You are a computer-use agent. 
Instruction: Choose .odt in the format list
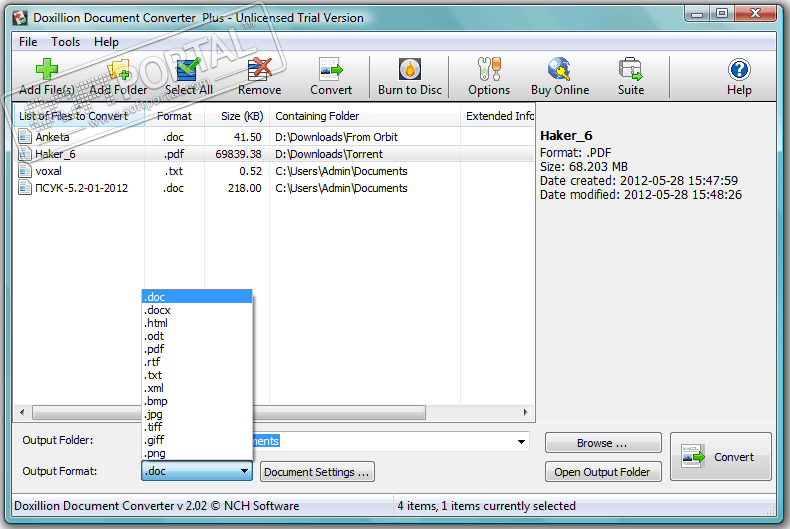click(197, 336)
